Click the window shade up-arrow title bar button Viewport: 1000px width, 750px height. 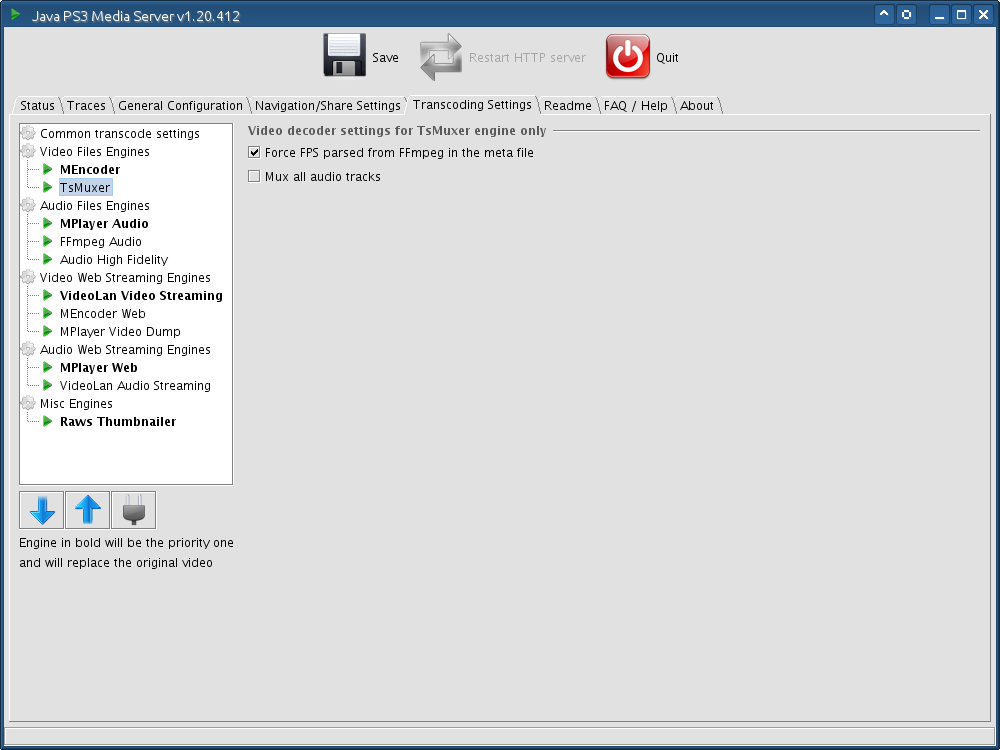(885, 14)
